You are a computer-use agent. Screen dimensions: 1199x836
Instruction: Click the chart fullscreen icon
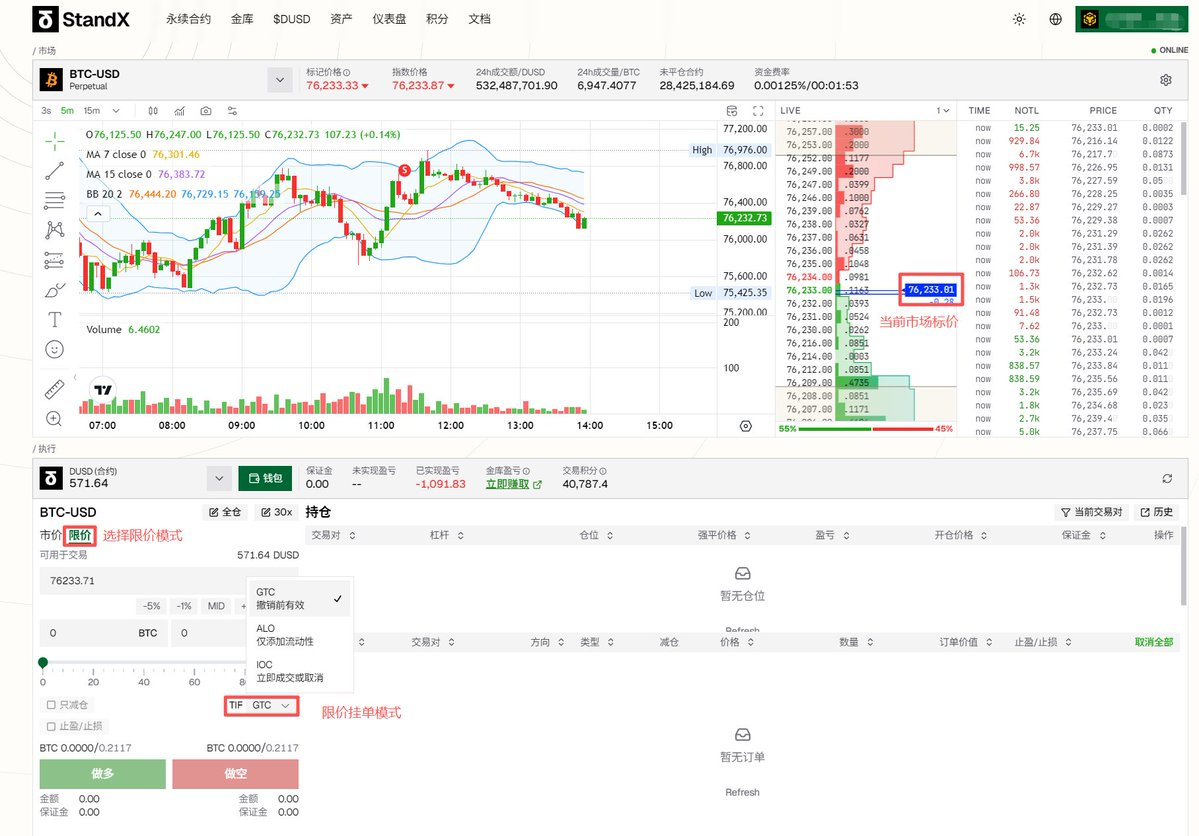tap(758, 111)
